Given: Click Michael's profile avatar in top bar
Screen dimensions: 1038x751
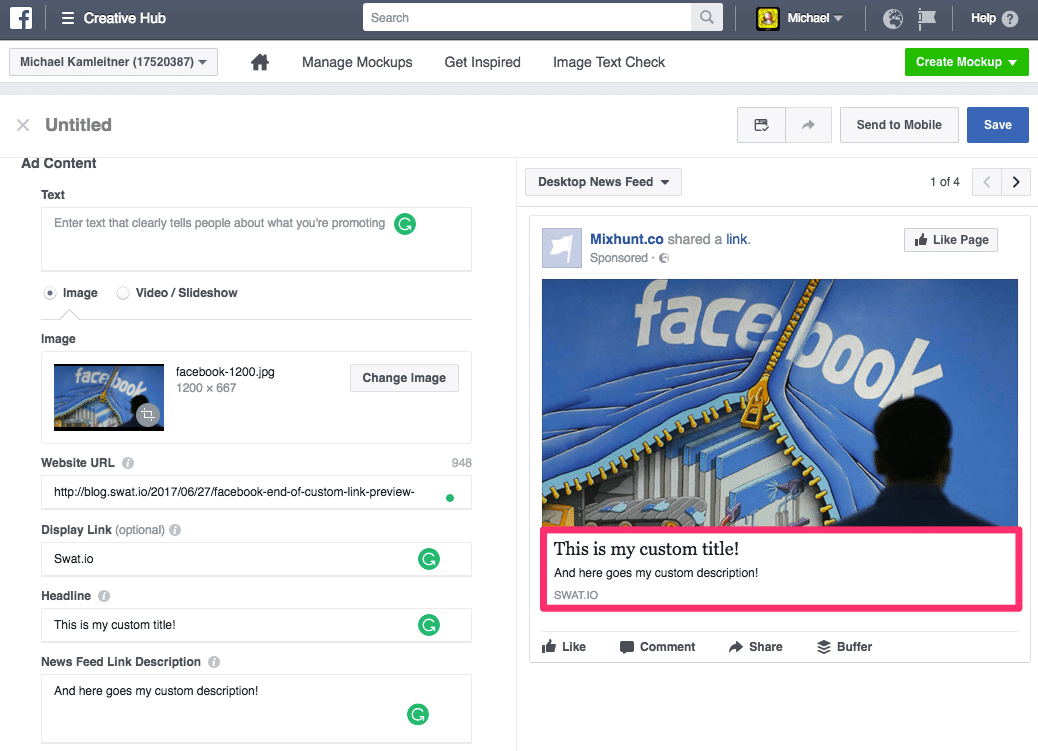Looking at the screenshot, I should point(767,18).
